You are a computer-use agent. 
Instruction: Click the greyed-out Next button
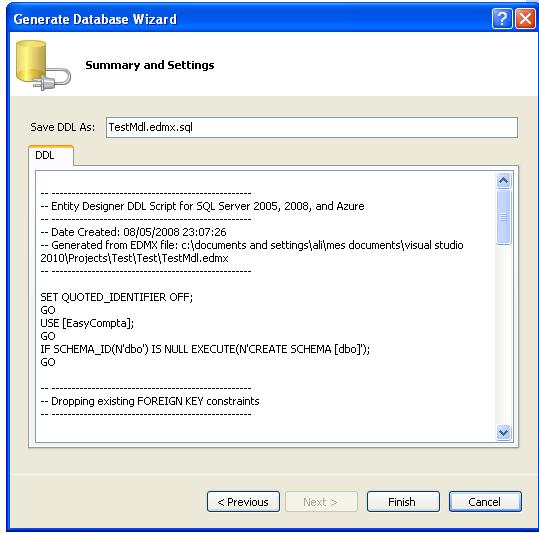tap(321, 502)
